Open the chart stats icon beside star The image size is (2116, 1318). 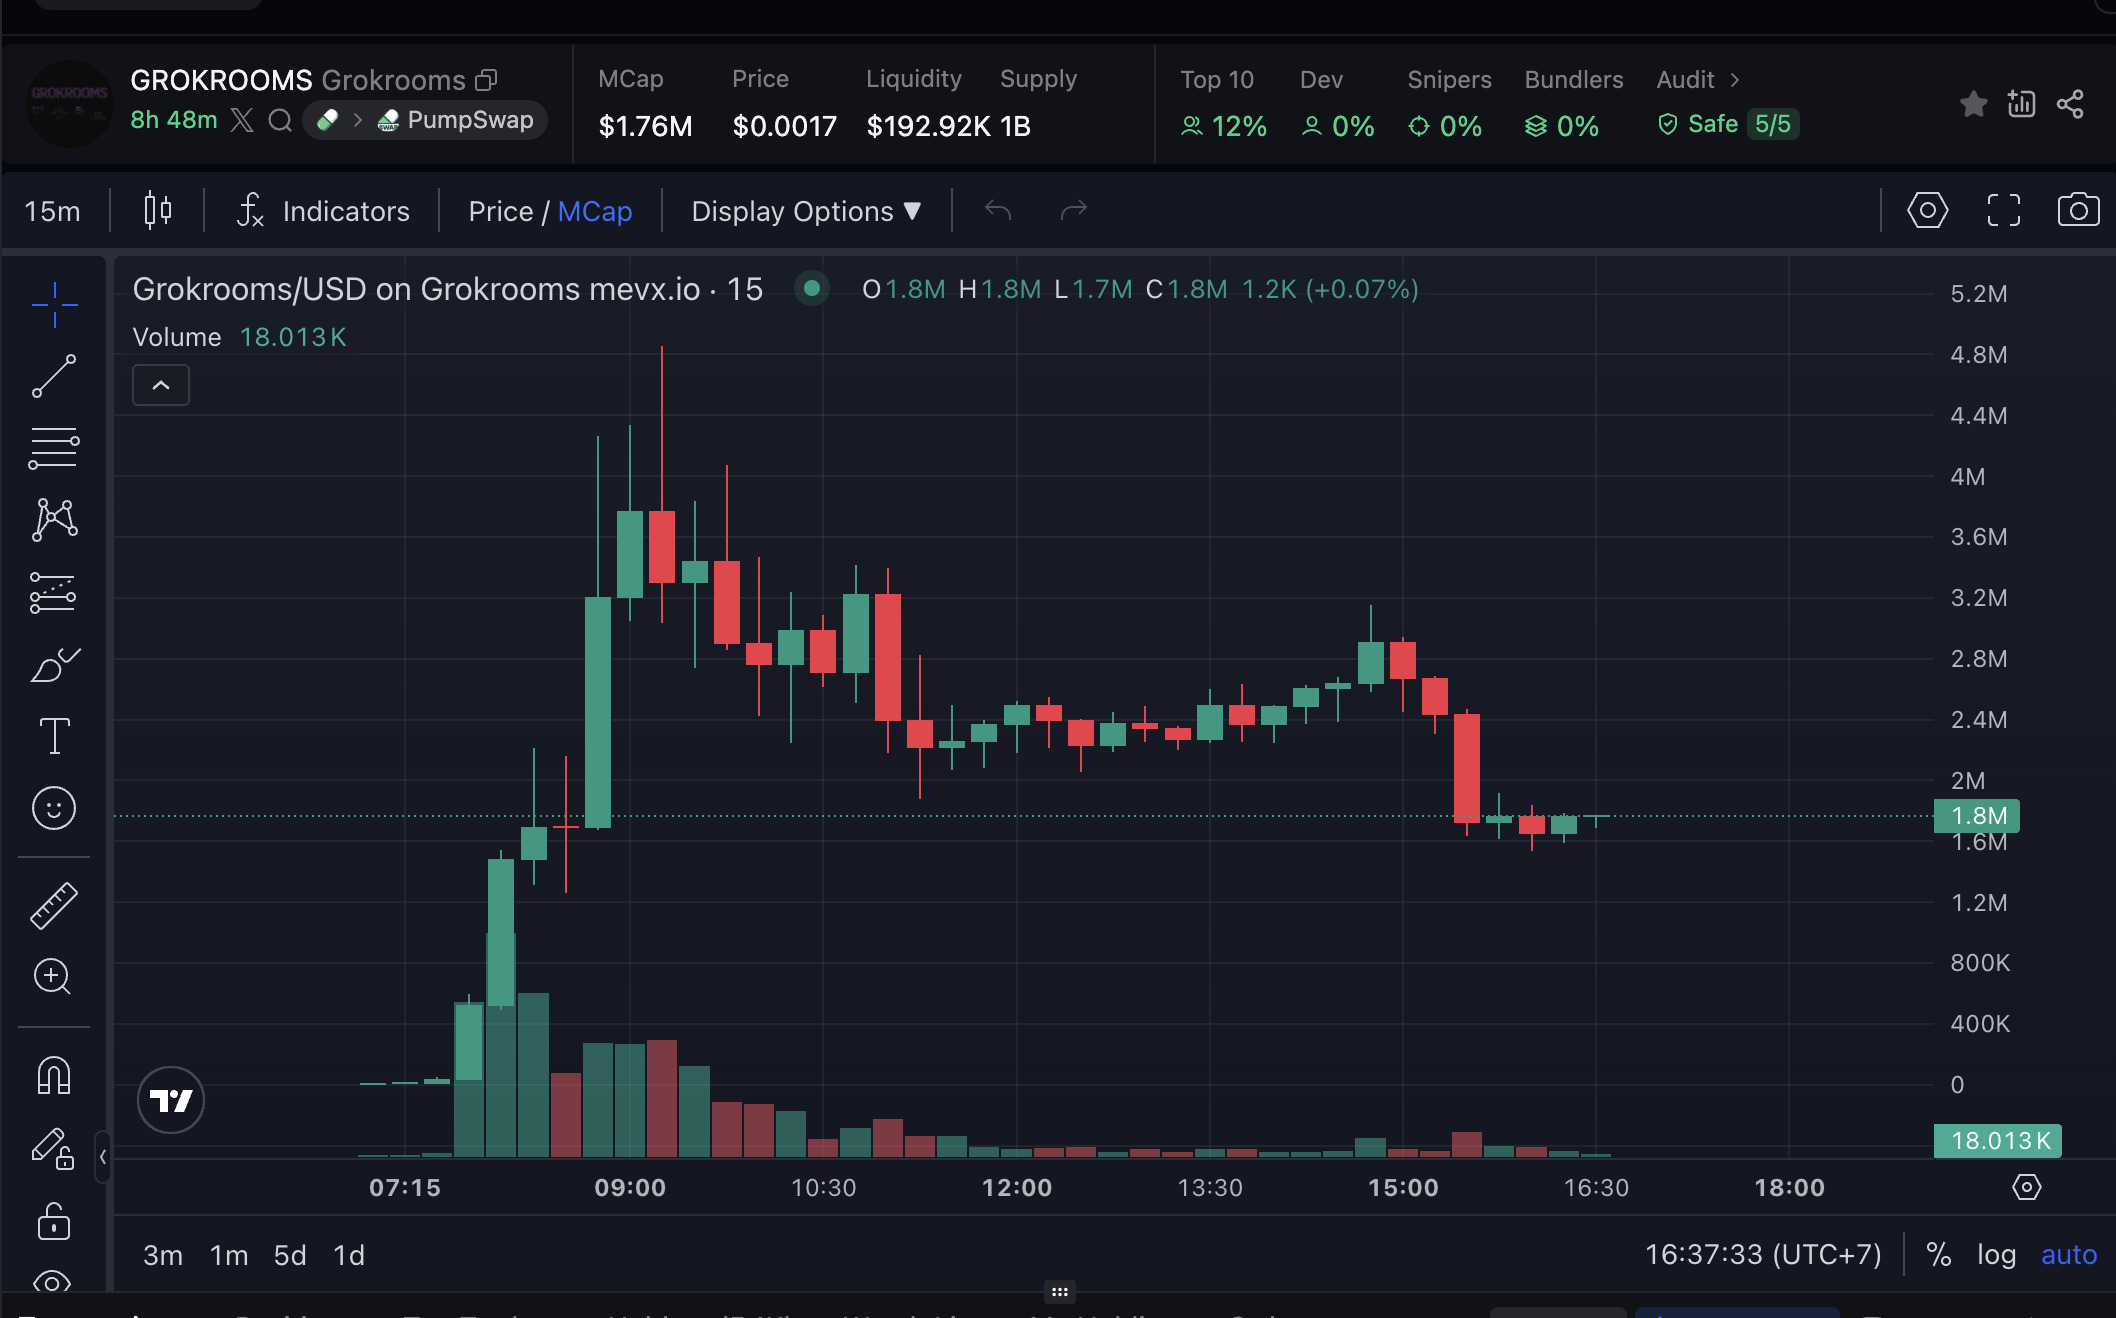(2021, 104)
